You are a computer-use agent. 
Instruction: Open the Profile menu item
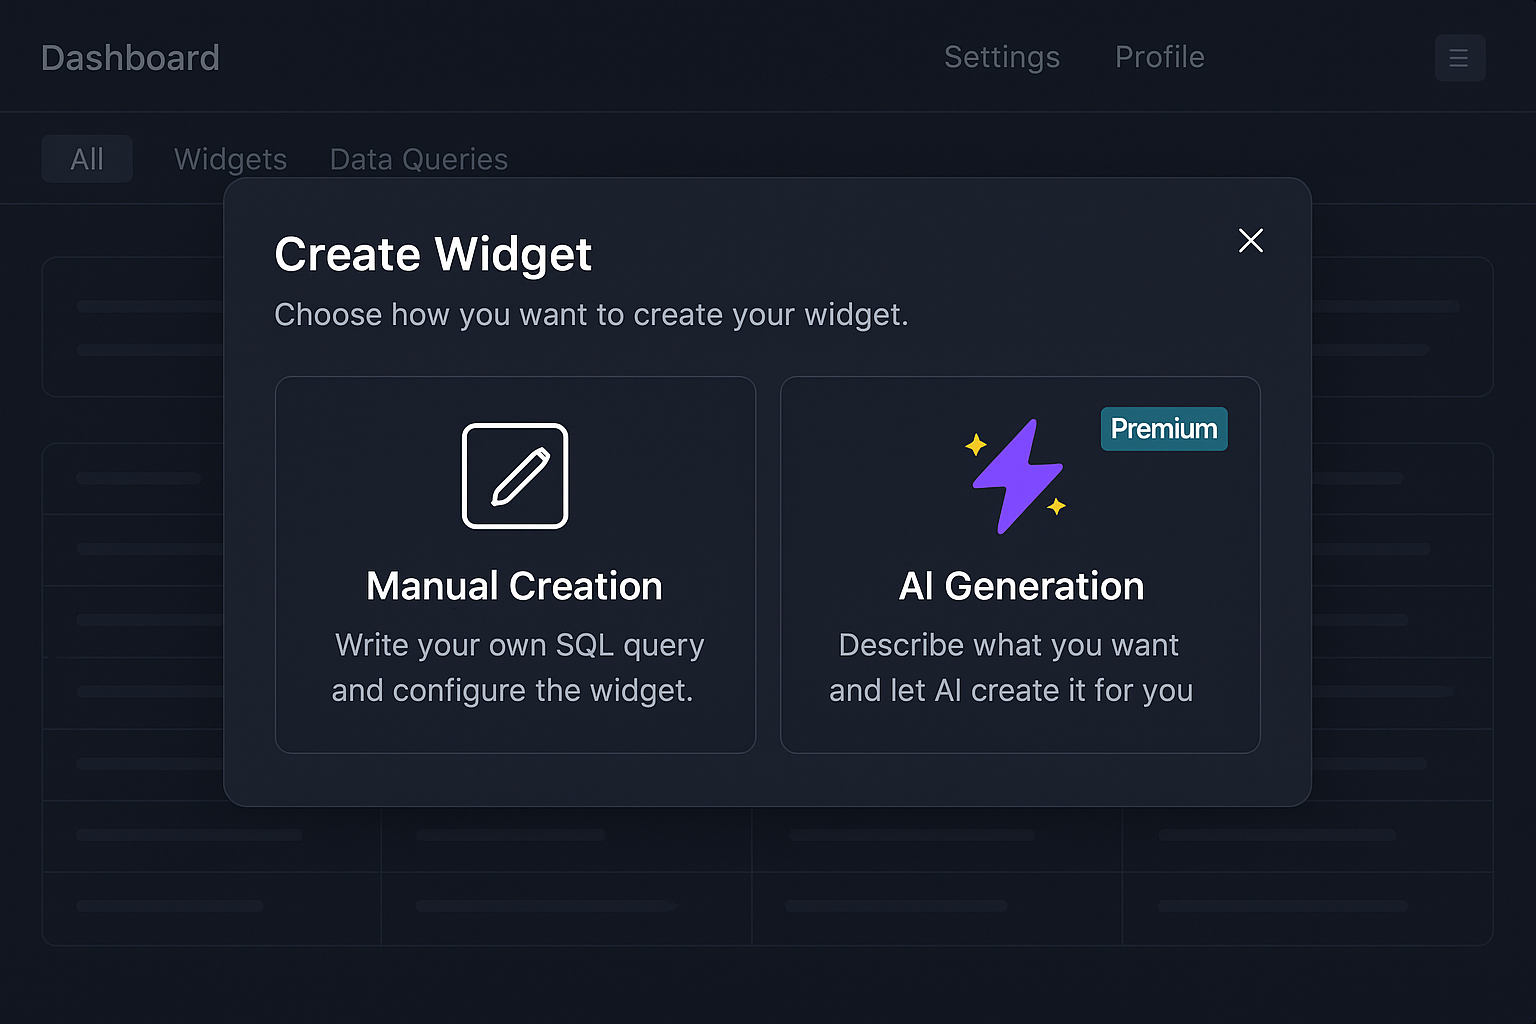point(1159,57)
